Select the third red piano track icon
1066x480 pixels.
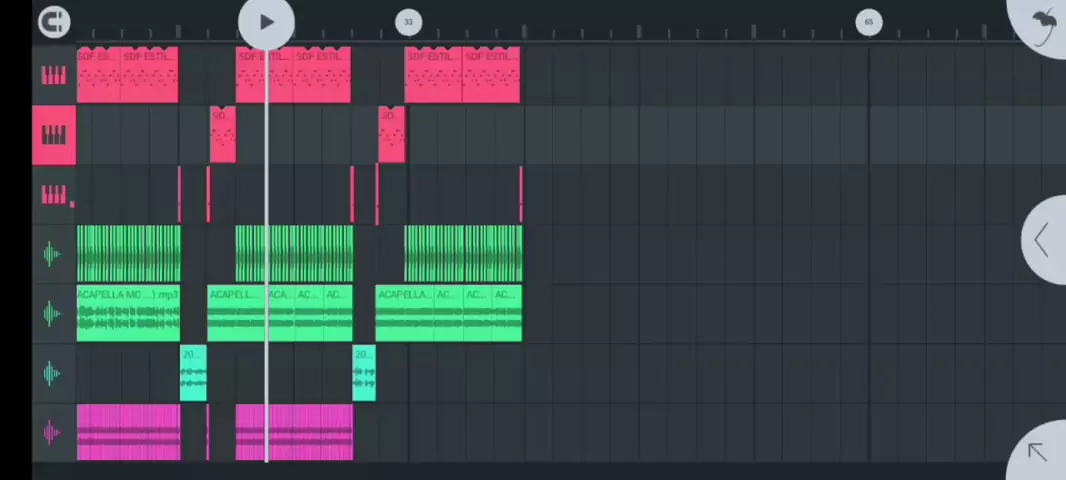pos(53,194)
